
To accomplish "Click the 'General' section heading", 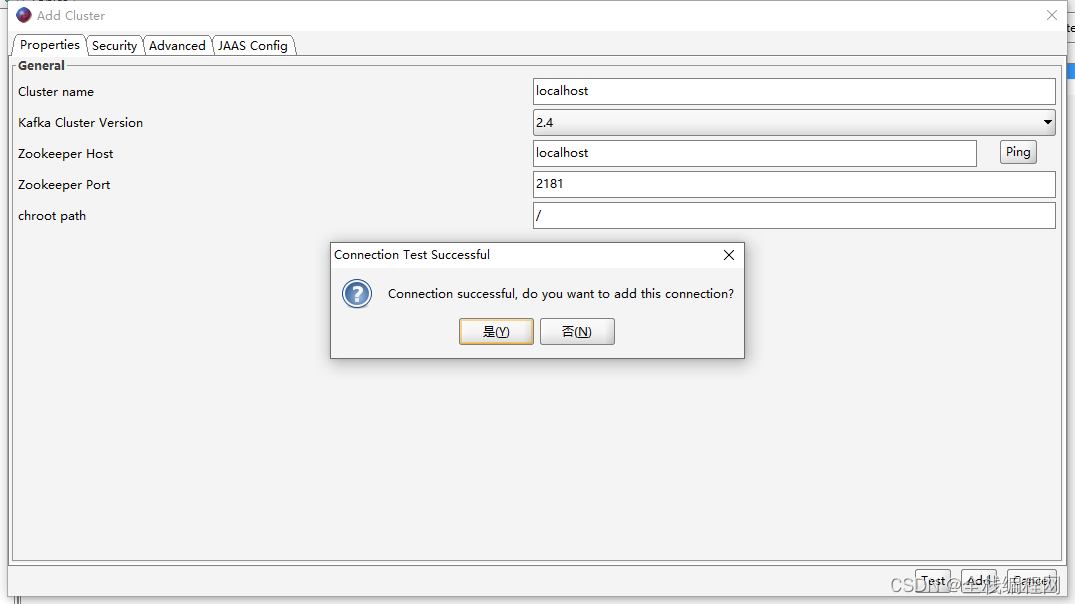I will (x=41, y=65).
